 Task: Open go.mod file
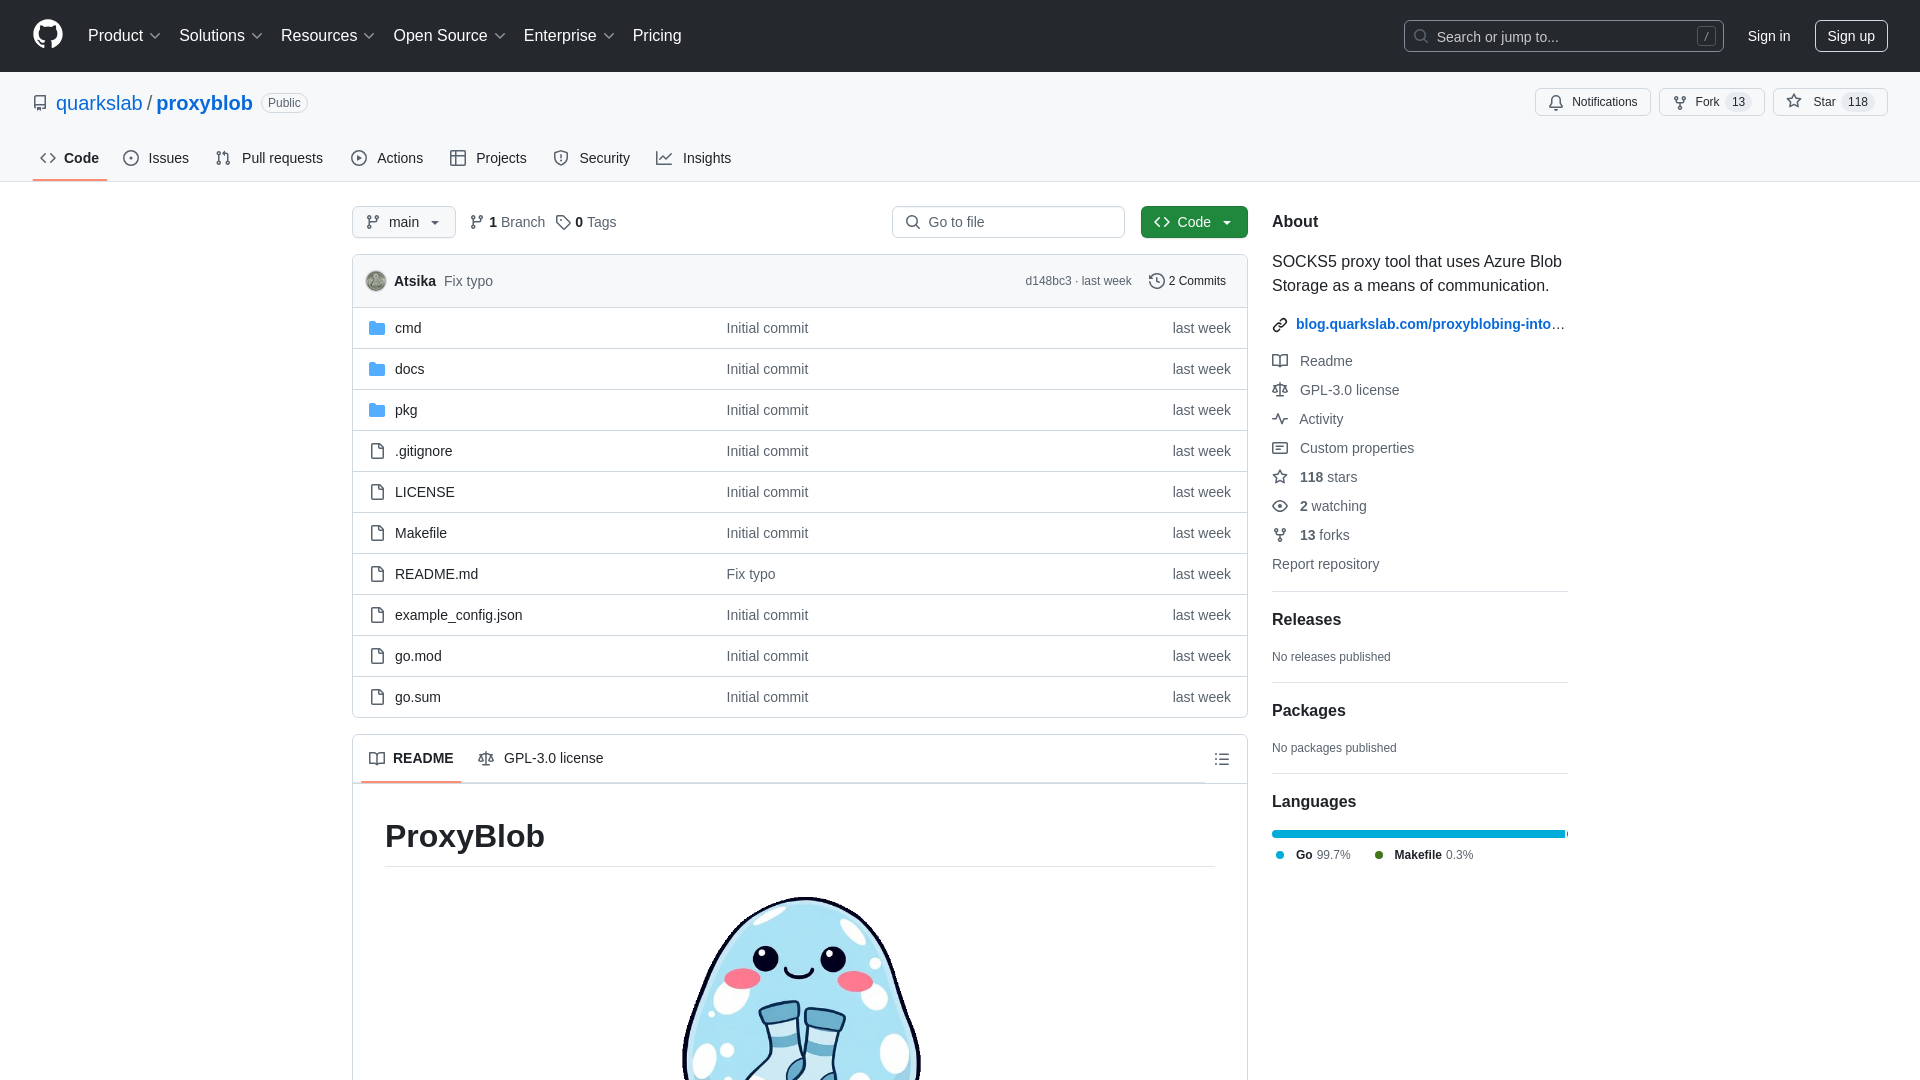[418, 656]
